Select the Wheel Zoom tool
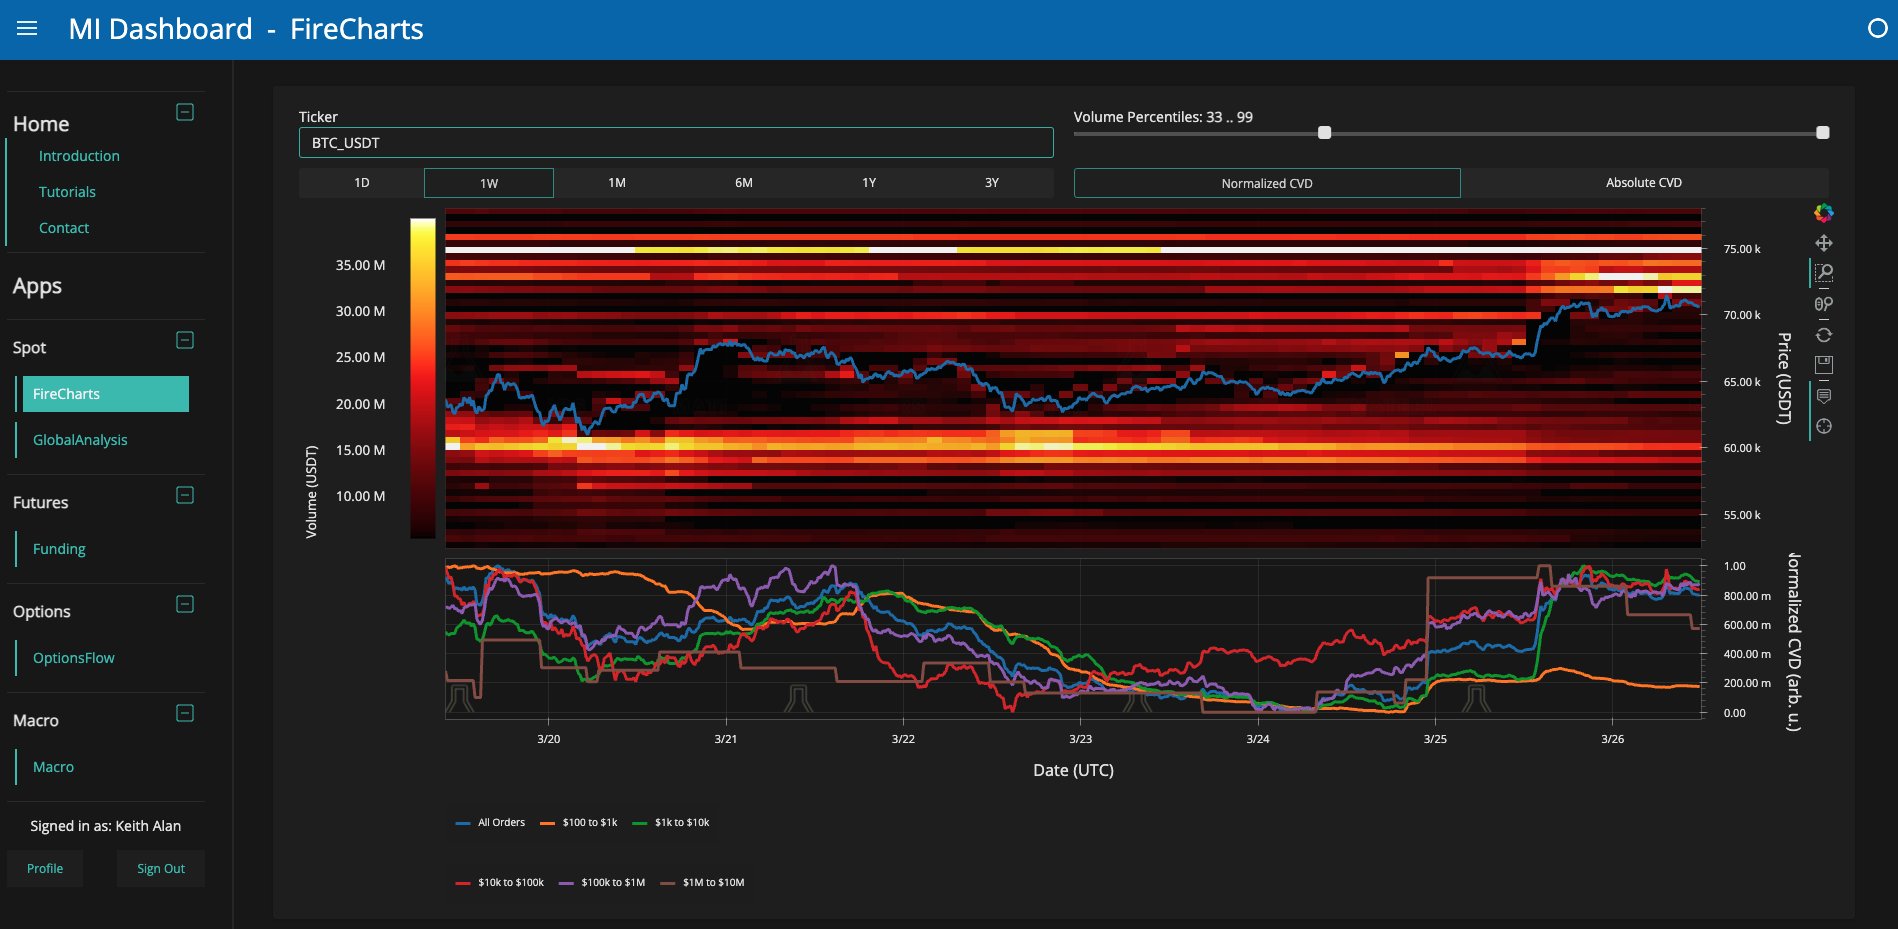Viewport: 1898px width, 929px height. pos(1824,304)
